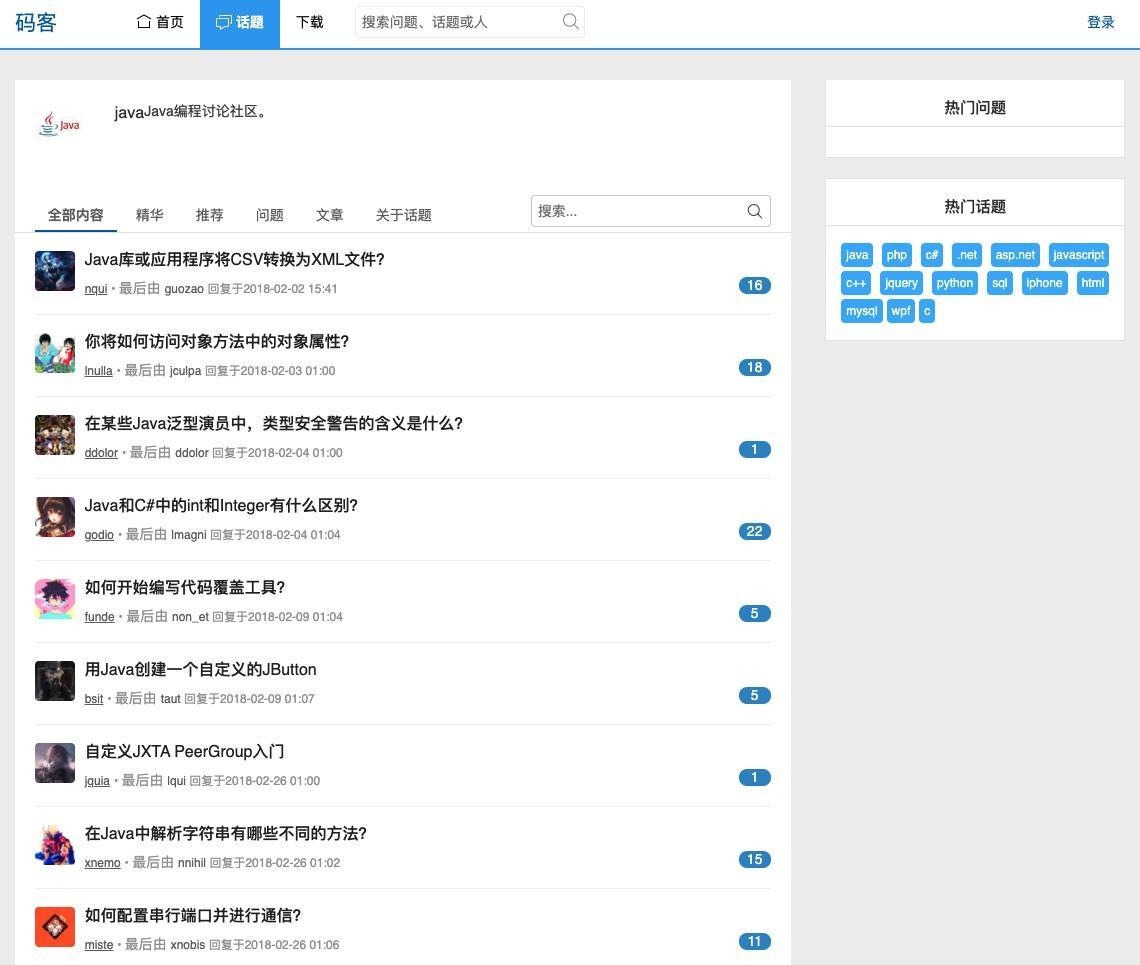Select the python tag in 热门话题
1140x965 pixels.
(954, 283)
